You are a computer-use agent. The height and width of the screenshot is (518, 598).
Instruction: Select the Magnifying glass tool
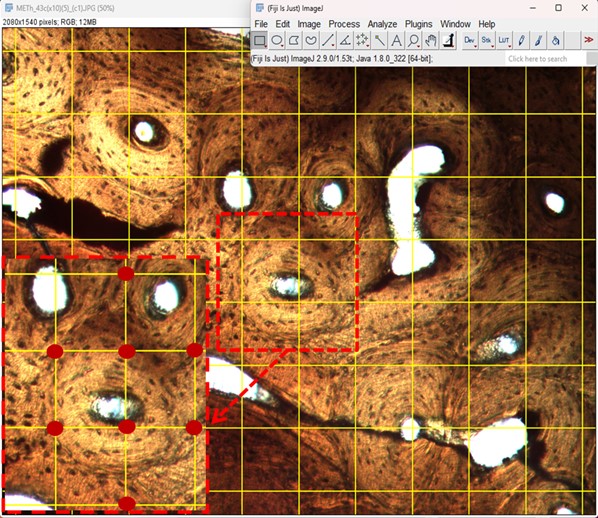point(413,40)
